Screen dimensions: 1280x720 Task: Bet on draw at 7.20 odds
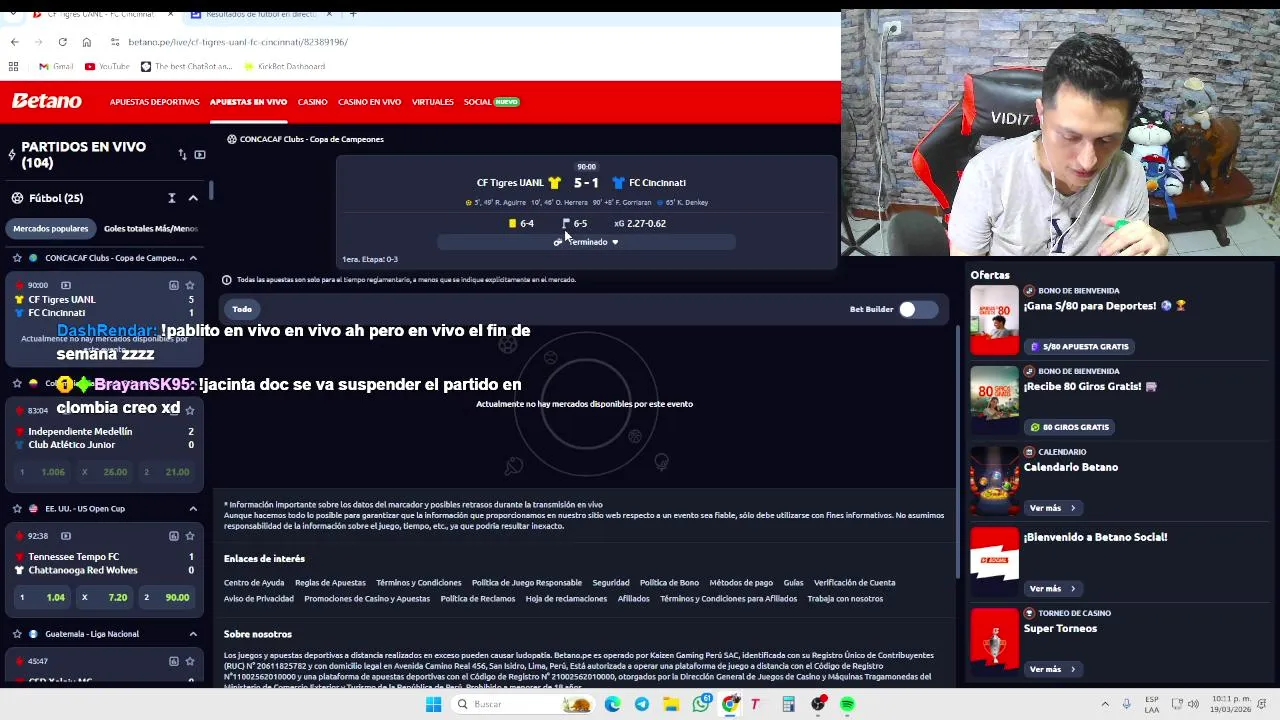[105, 597]
